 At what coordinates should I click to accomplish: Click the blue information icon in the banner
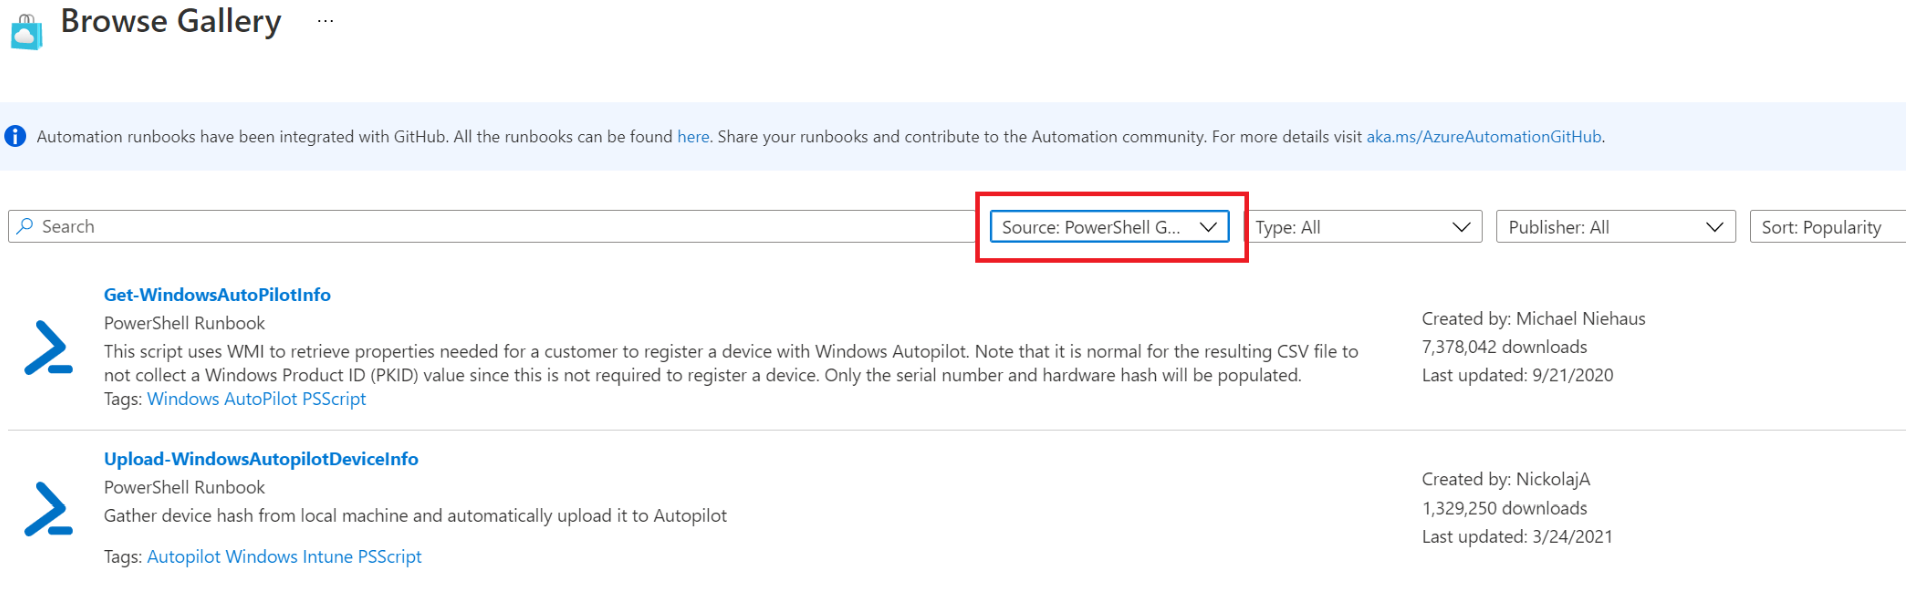pyautogui.click(x=15, y=136)
